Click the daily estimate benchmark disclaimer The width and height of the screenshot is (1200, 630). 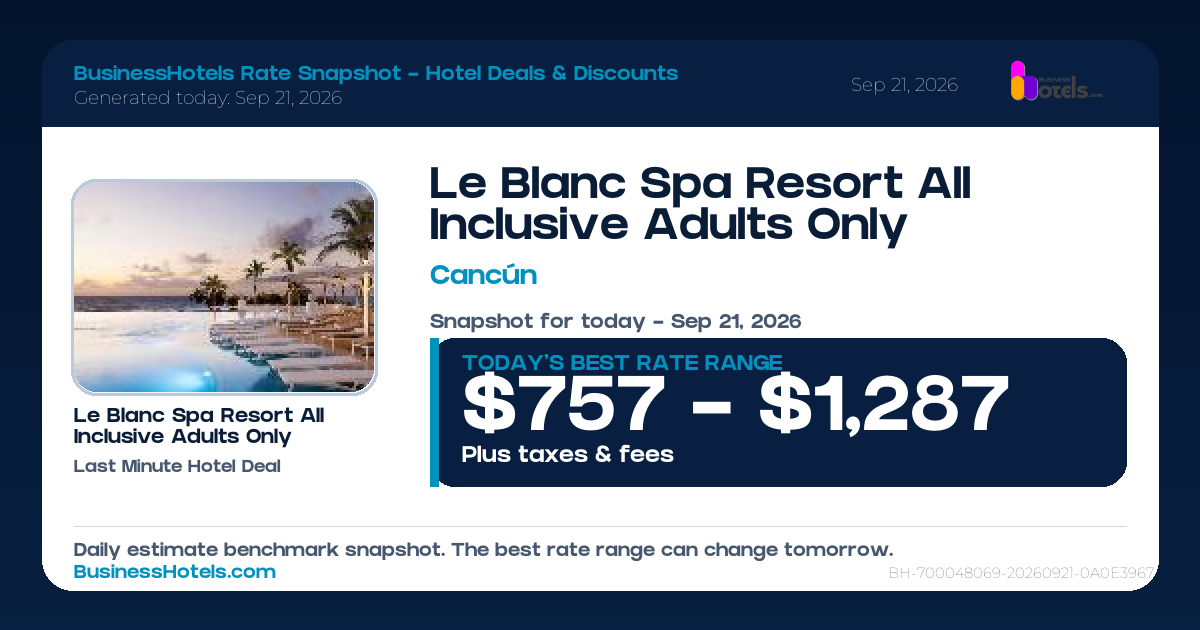pos(483,550)
